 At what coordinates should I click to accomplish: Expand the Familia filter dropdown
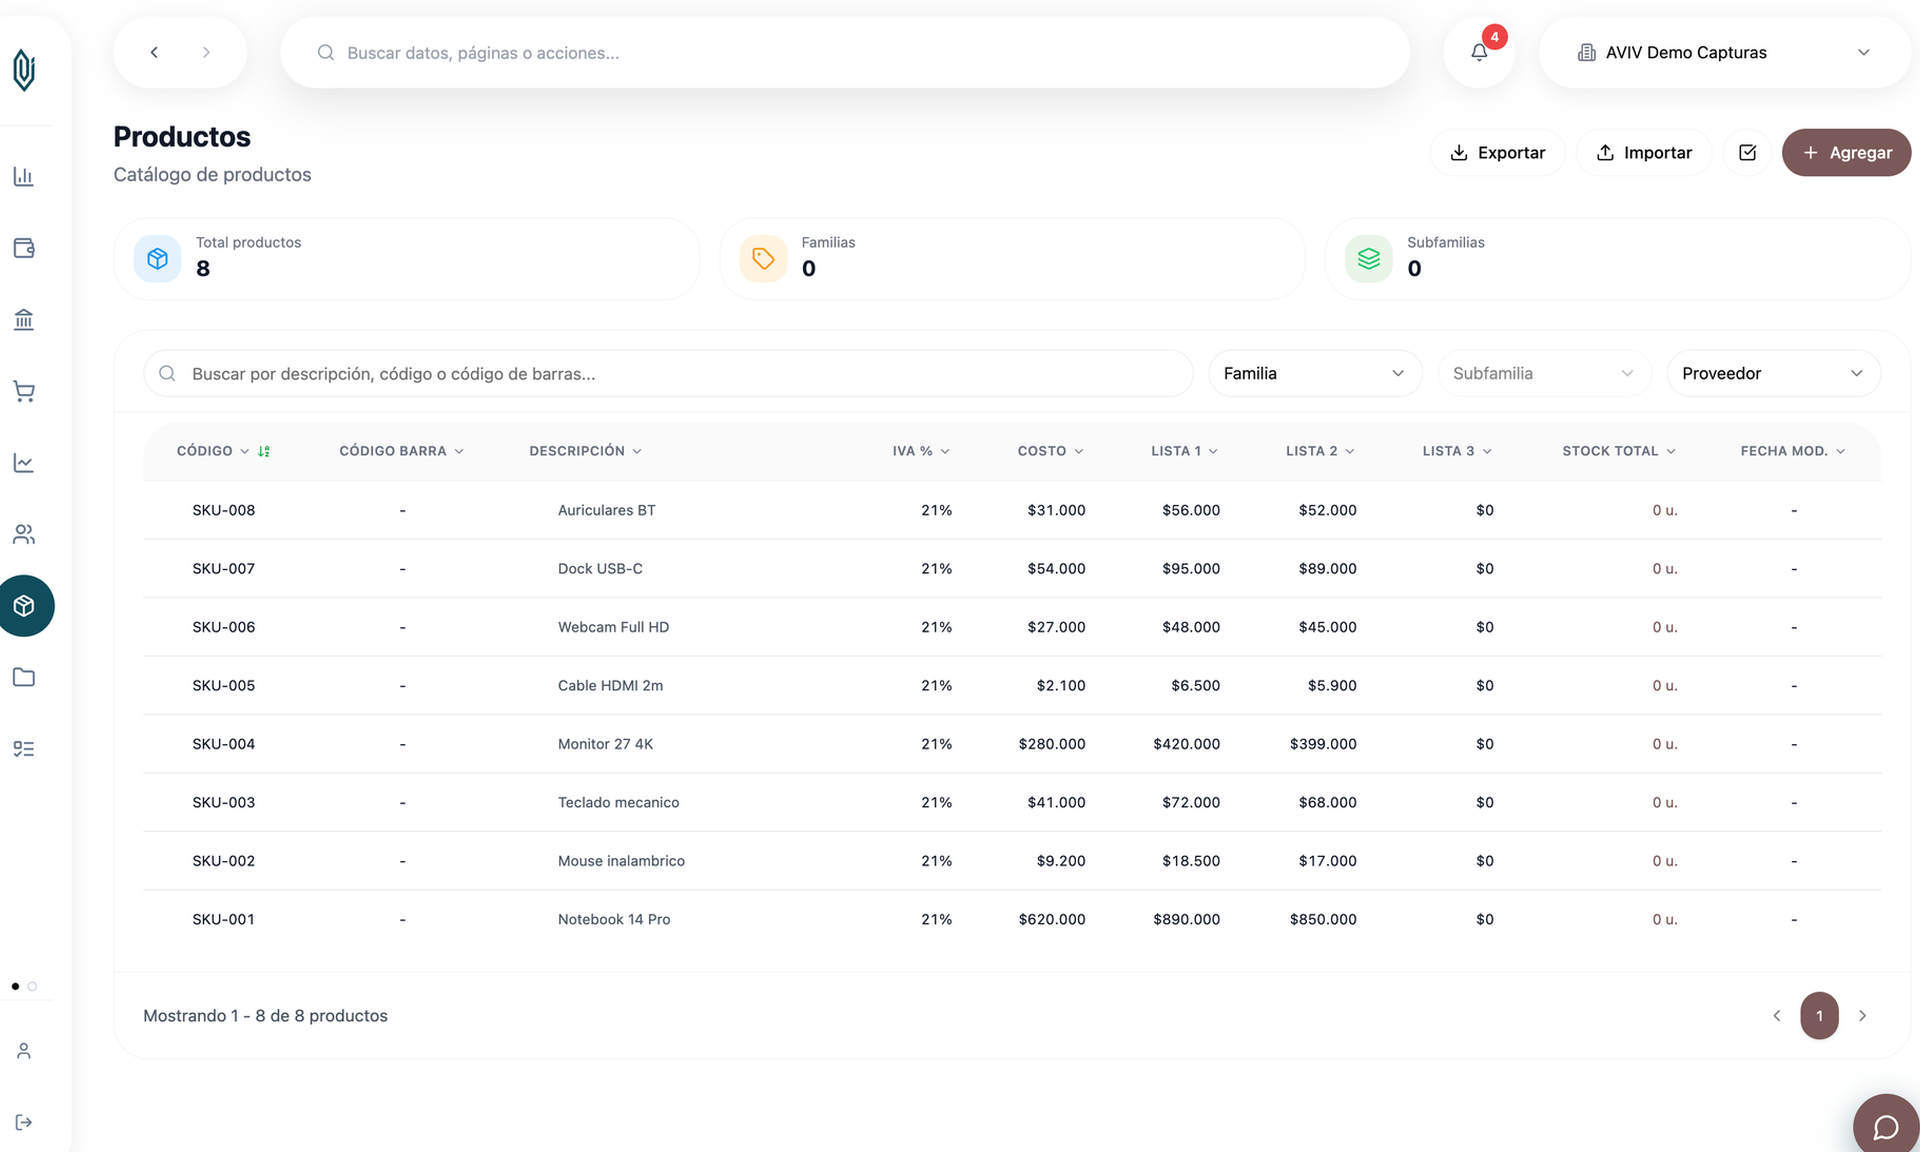[x=1315, y=373]
